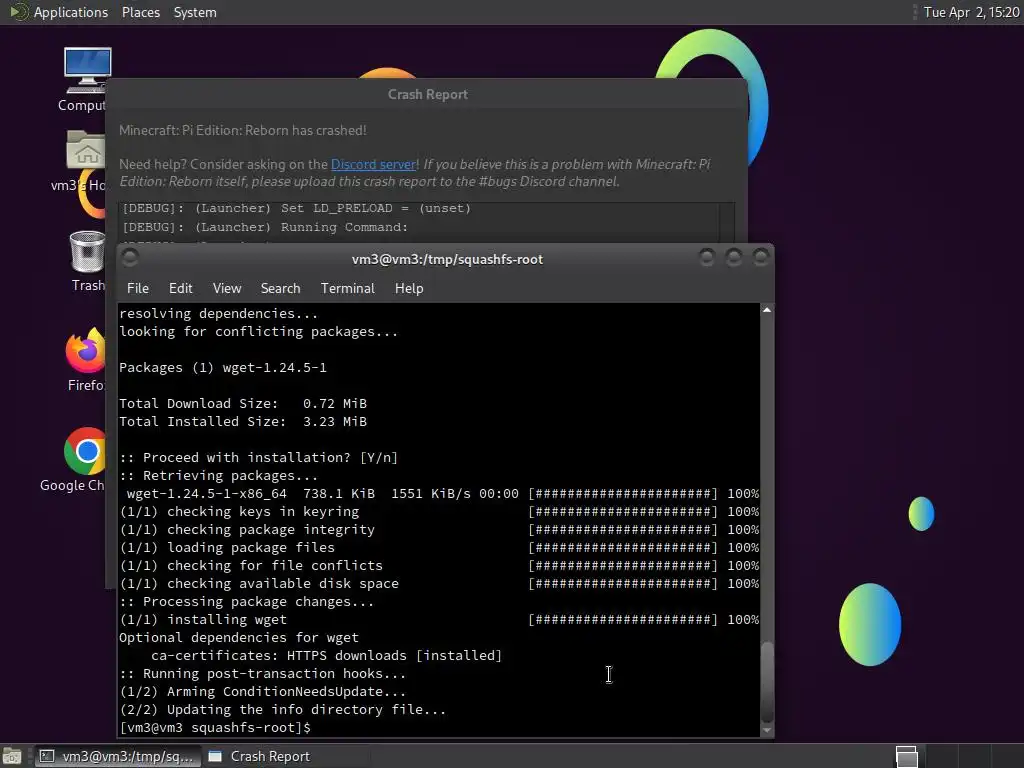
Task: Click the wget download progress bar
Action: click(x=623, y=494)
